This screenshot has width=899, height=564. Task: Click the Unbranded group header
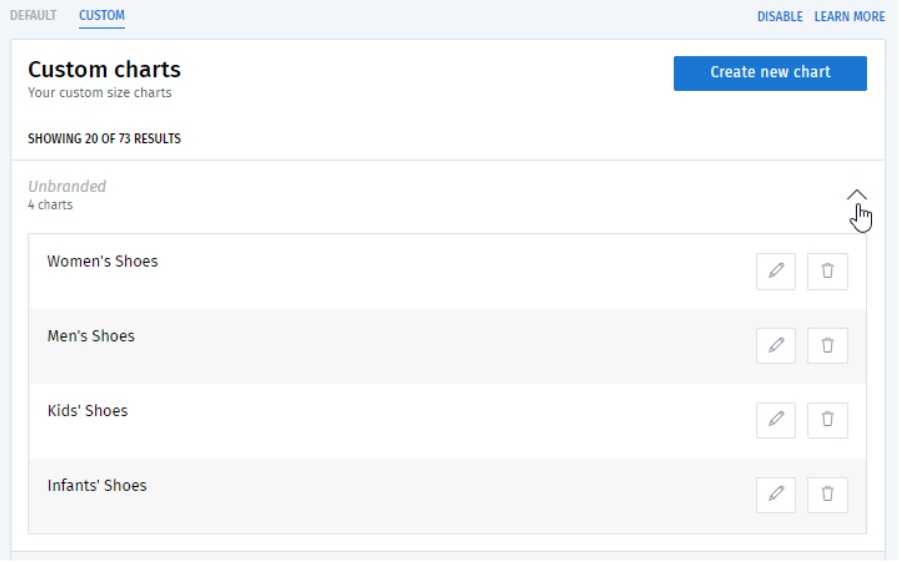(x=67, y=187)
